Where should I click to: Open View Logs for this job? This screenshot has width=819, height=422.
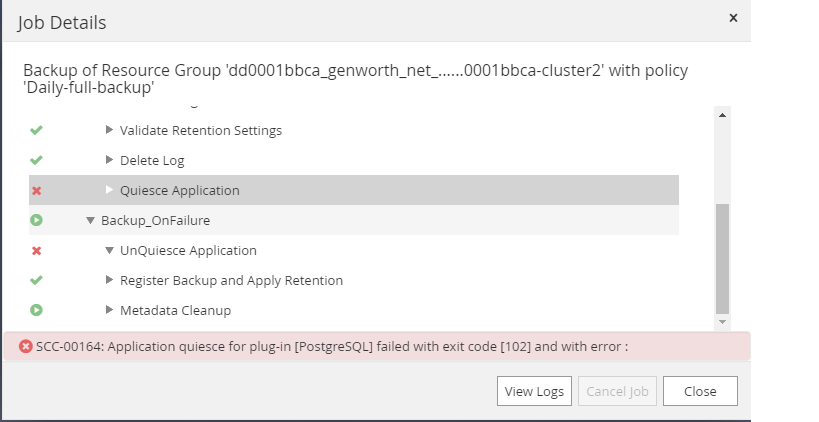tap(534, 391)
